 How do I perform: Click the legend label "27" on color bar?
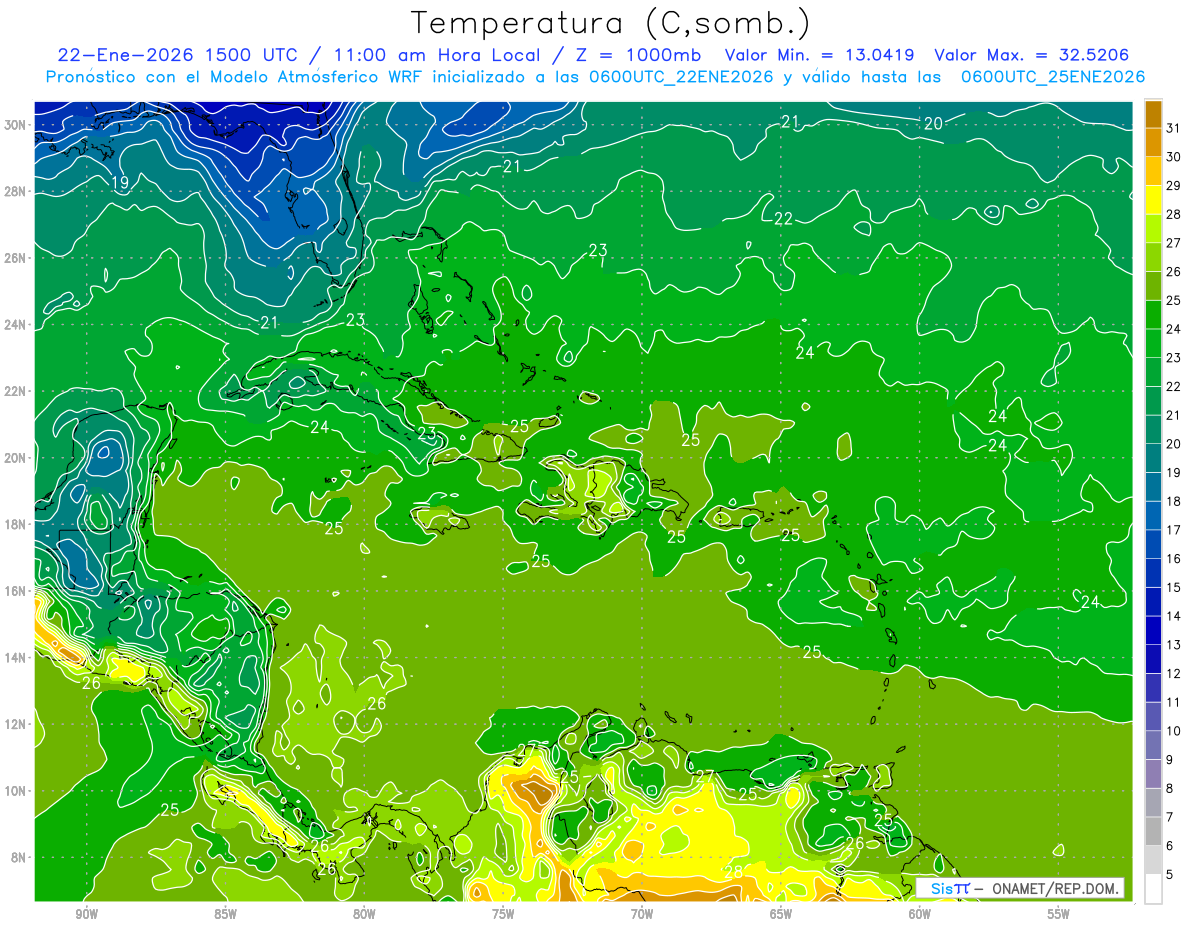1174,243
